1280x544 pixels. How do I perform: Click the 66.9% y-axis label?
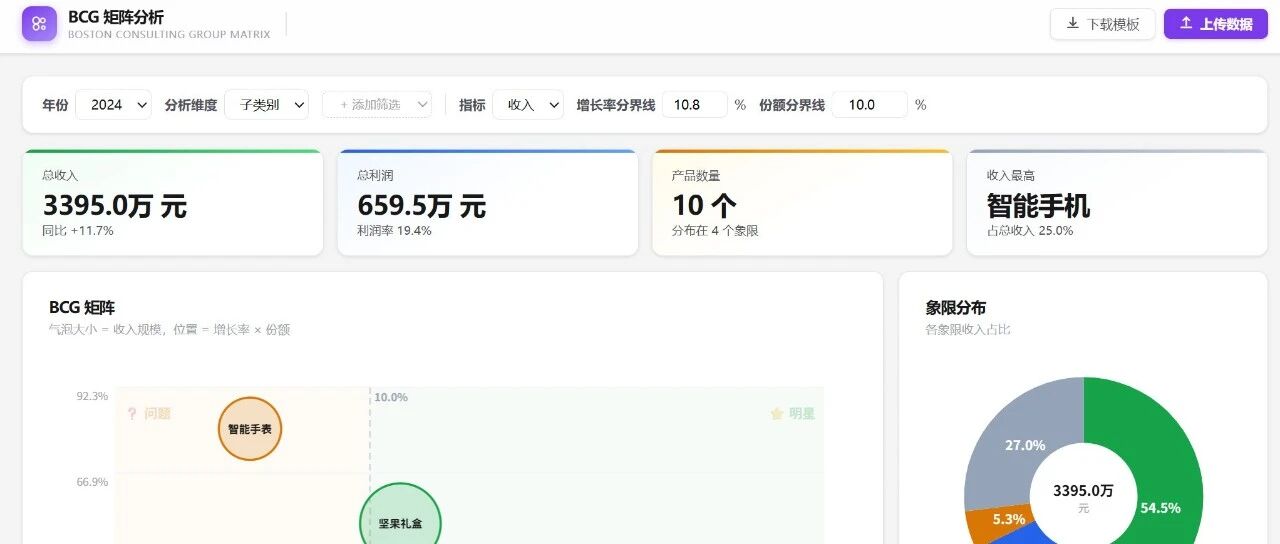92,482
